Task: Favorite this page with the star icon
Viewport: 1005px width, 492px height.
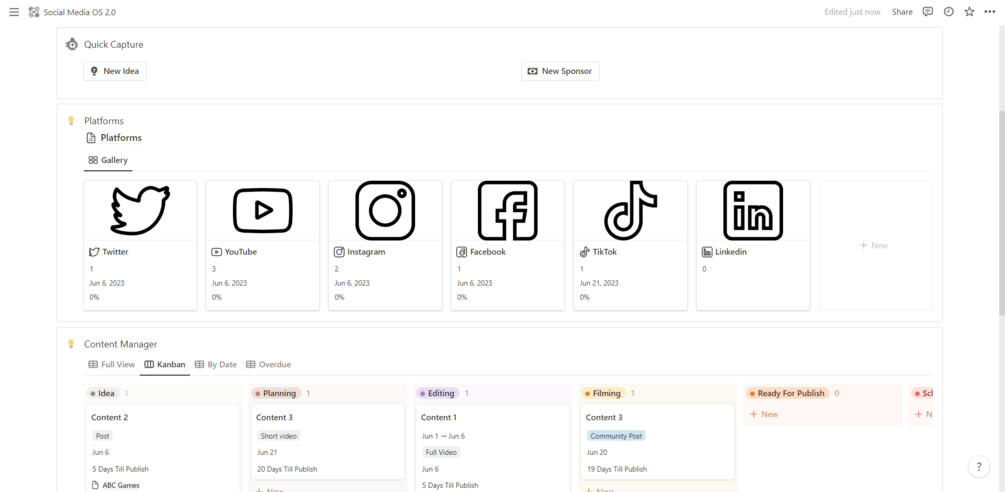Action: [x=969, y=12]
